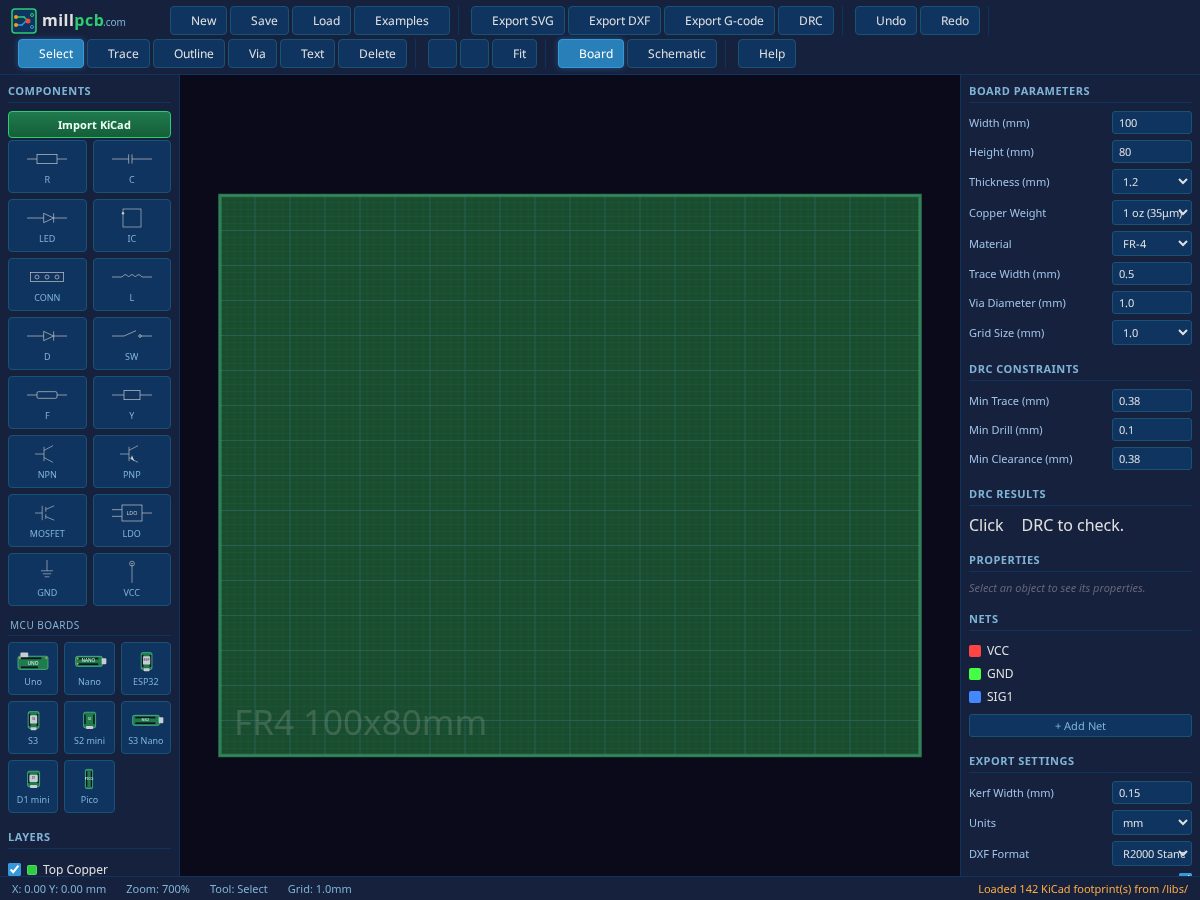This screenshot has height=900, width=1200.
Task: Open the Grid Size dropdown
Action: point(1152,333)
